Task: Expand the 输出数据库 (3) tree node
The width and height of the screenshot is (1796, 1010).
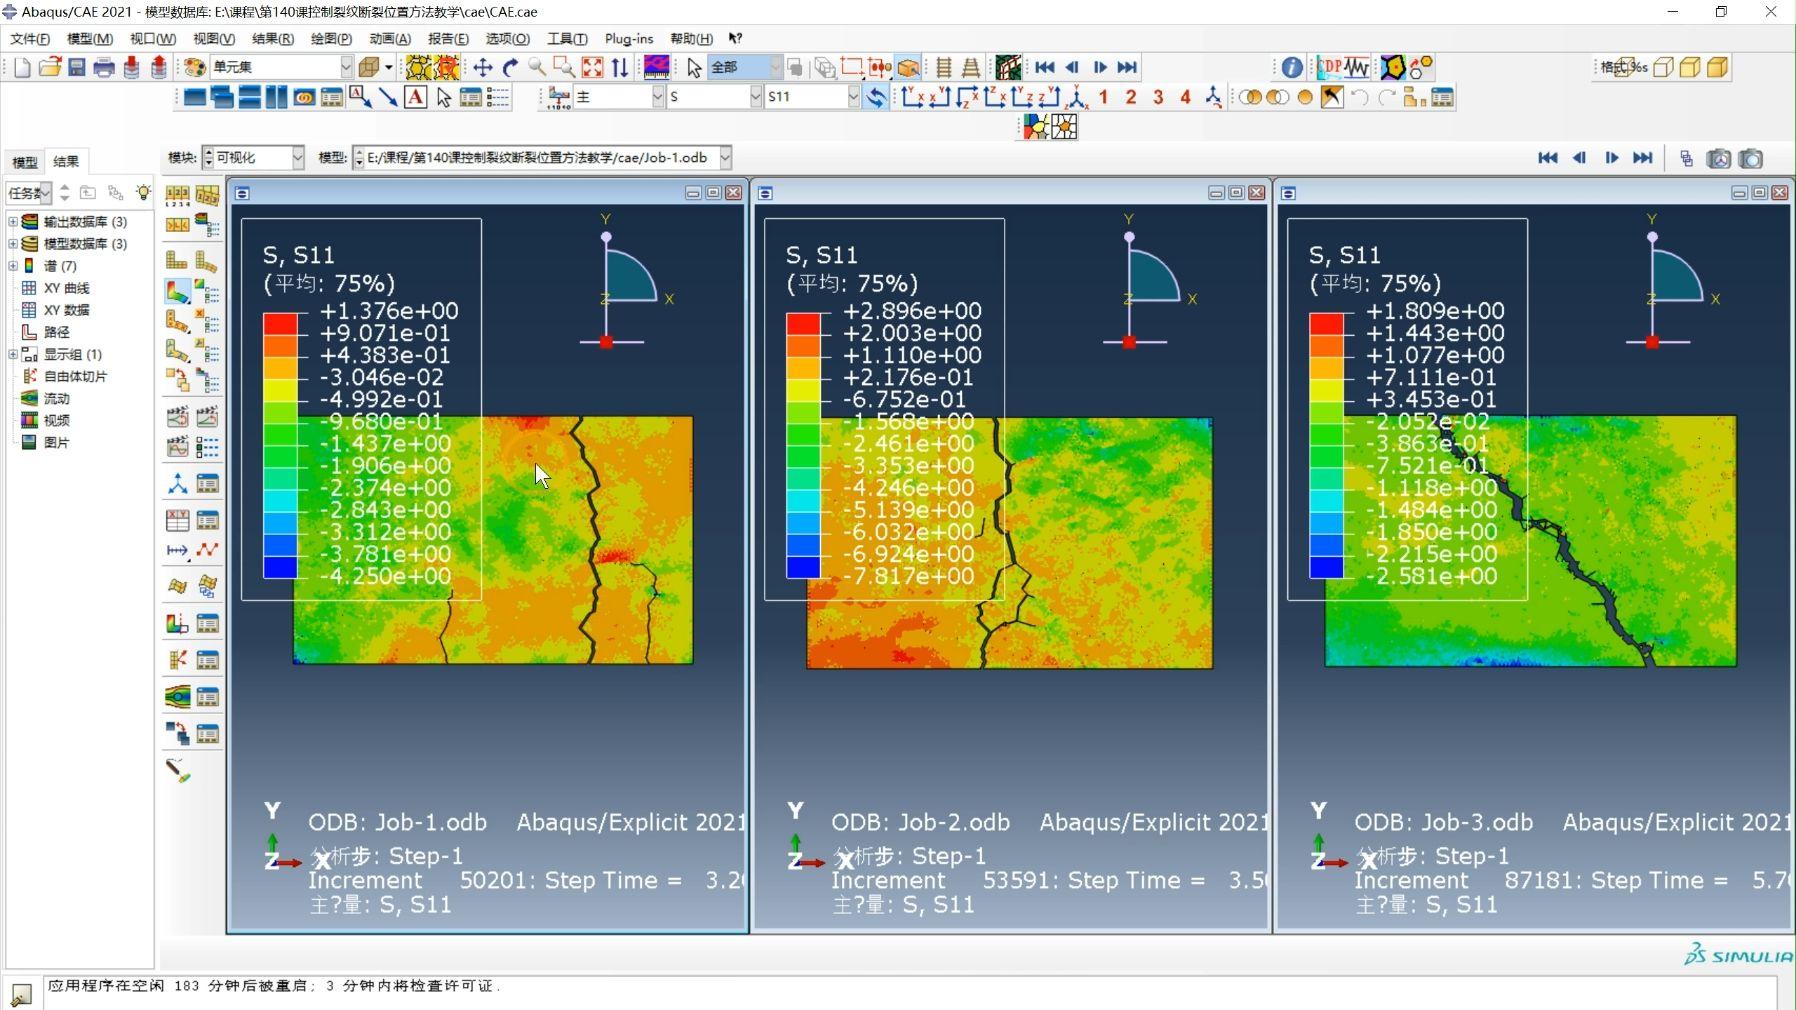Action: click(13, 221)
